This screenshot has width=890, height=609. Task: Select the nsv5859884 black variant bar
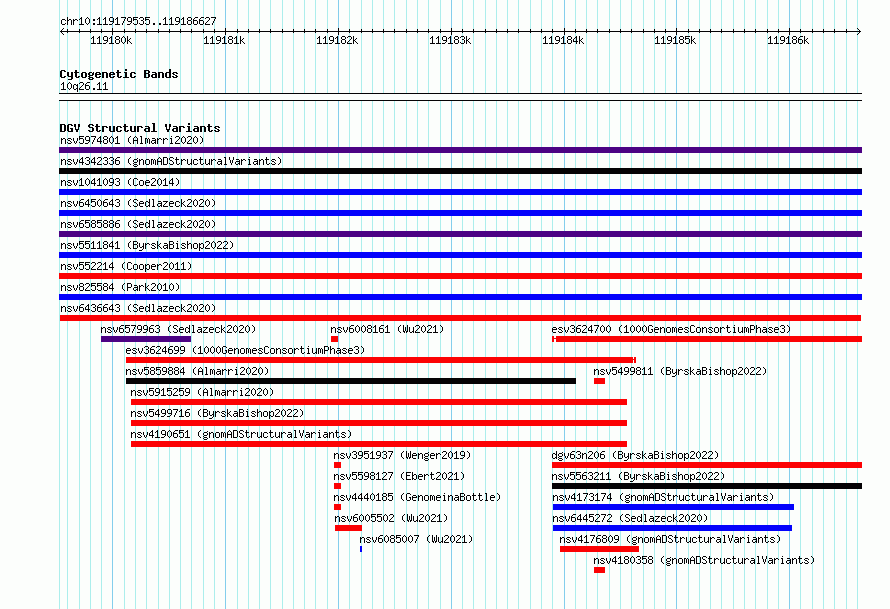coord(351,381)
